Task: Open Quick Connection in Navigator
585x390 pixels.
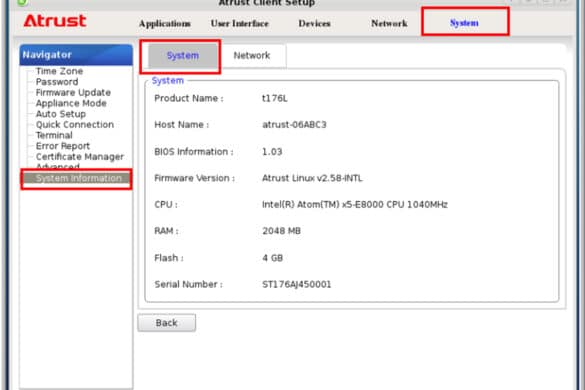Action: 75,124
